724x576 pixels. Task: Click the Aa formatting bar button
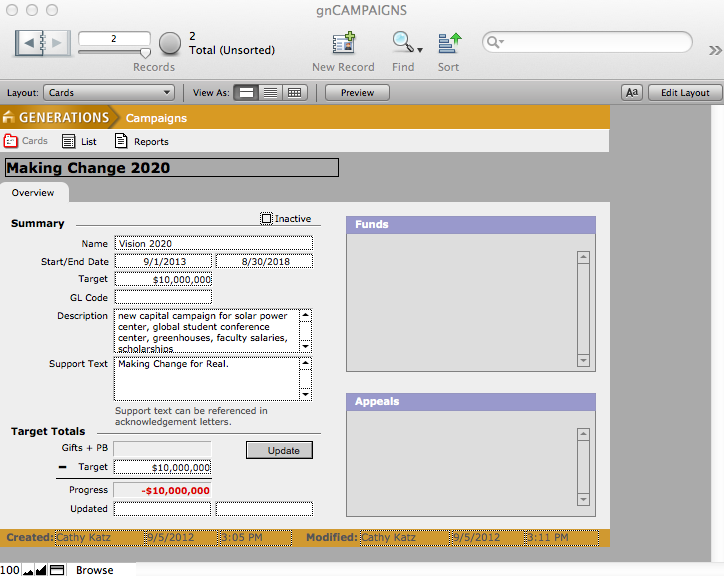[631, 93]
